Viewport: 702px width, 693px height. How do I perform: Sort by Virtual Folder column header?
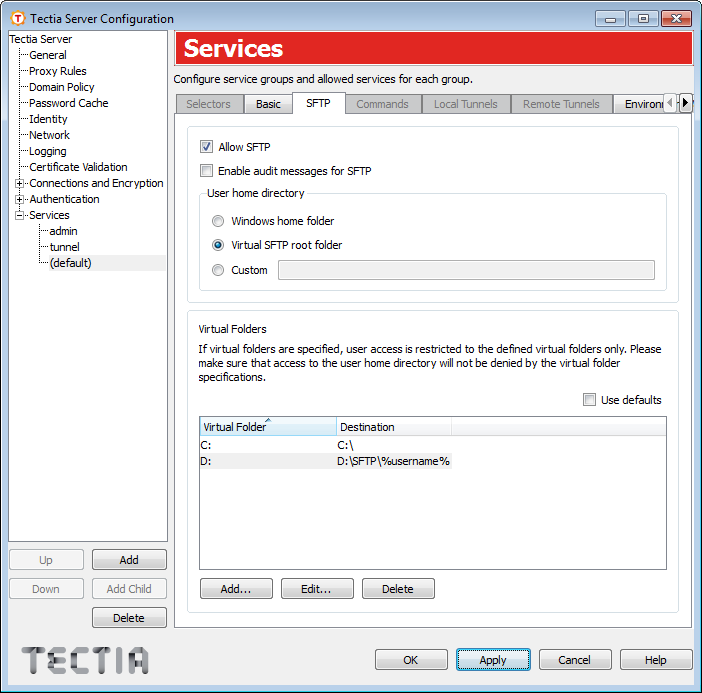[x=267, y=427]
